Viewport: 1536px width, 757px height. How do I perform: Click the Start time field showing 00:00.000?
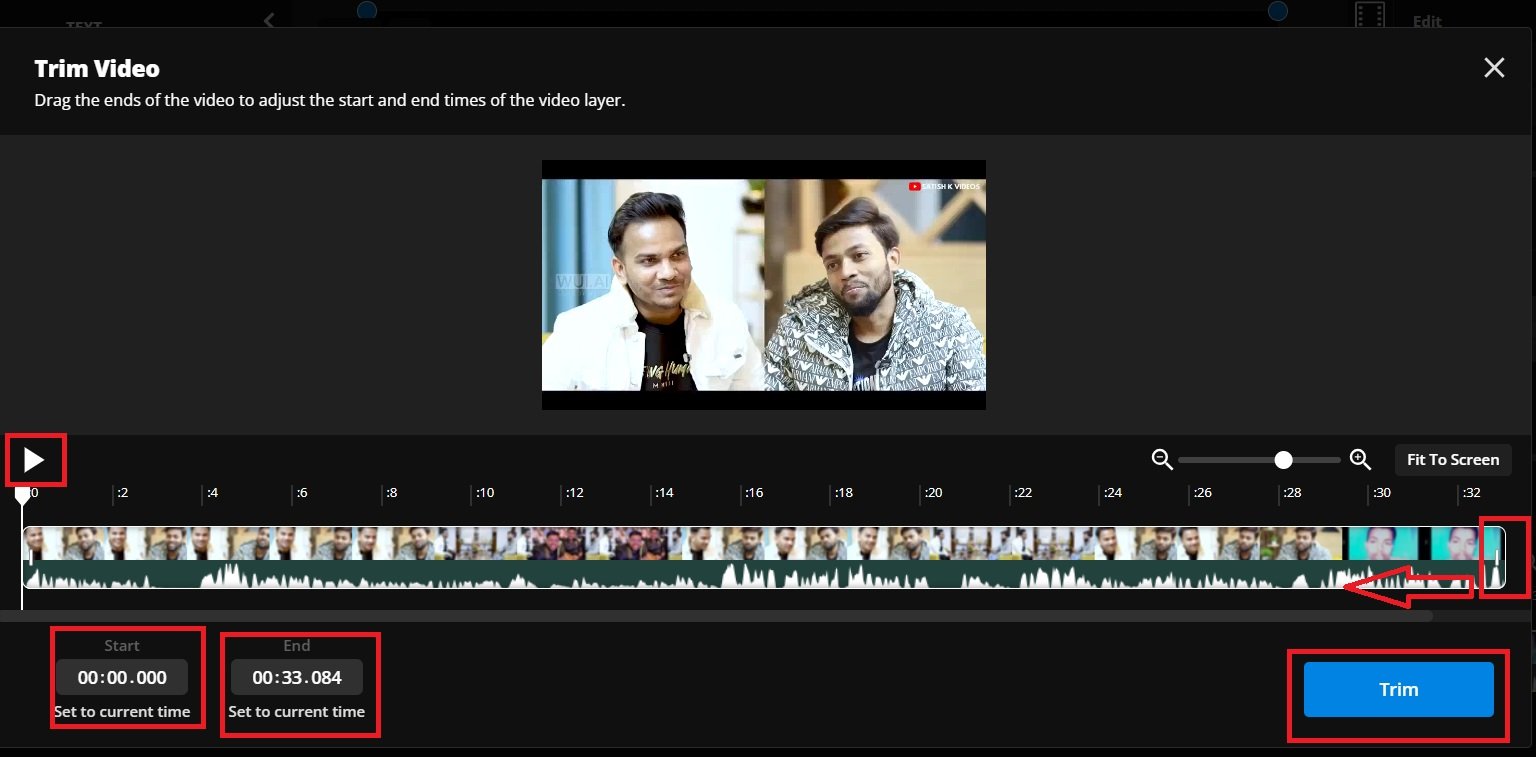coord(122,677)
